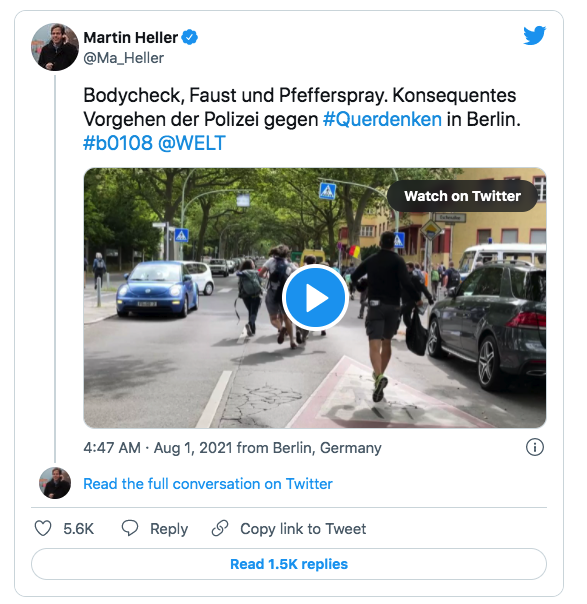Open the Read 1.5K replies button

click(x=289, y=564)
